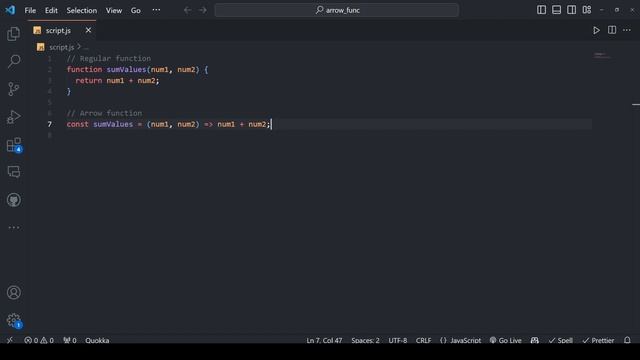
Task: Open the View menu
Action: coord(114,10)
